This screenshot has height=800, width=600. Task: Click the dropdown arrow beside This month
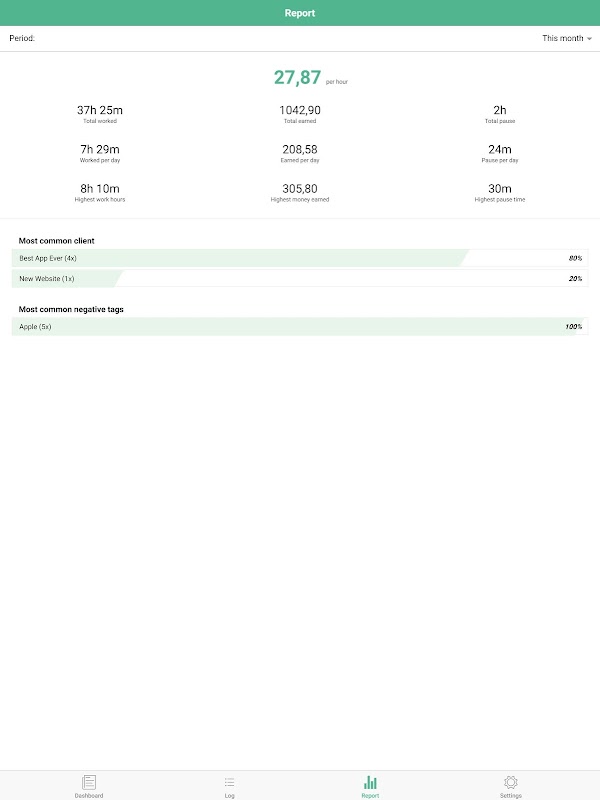pos(589,39)
